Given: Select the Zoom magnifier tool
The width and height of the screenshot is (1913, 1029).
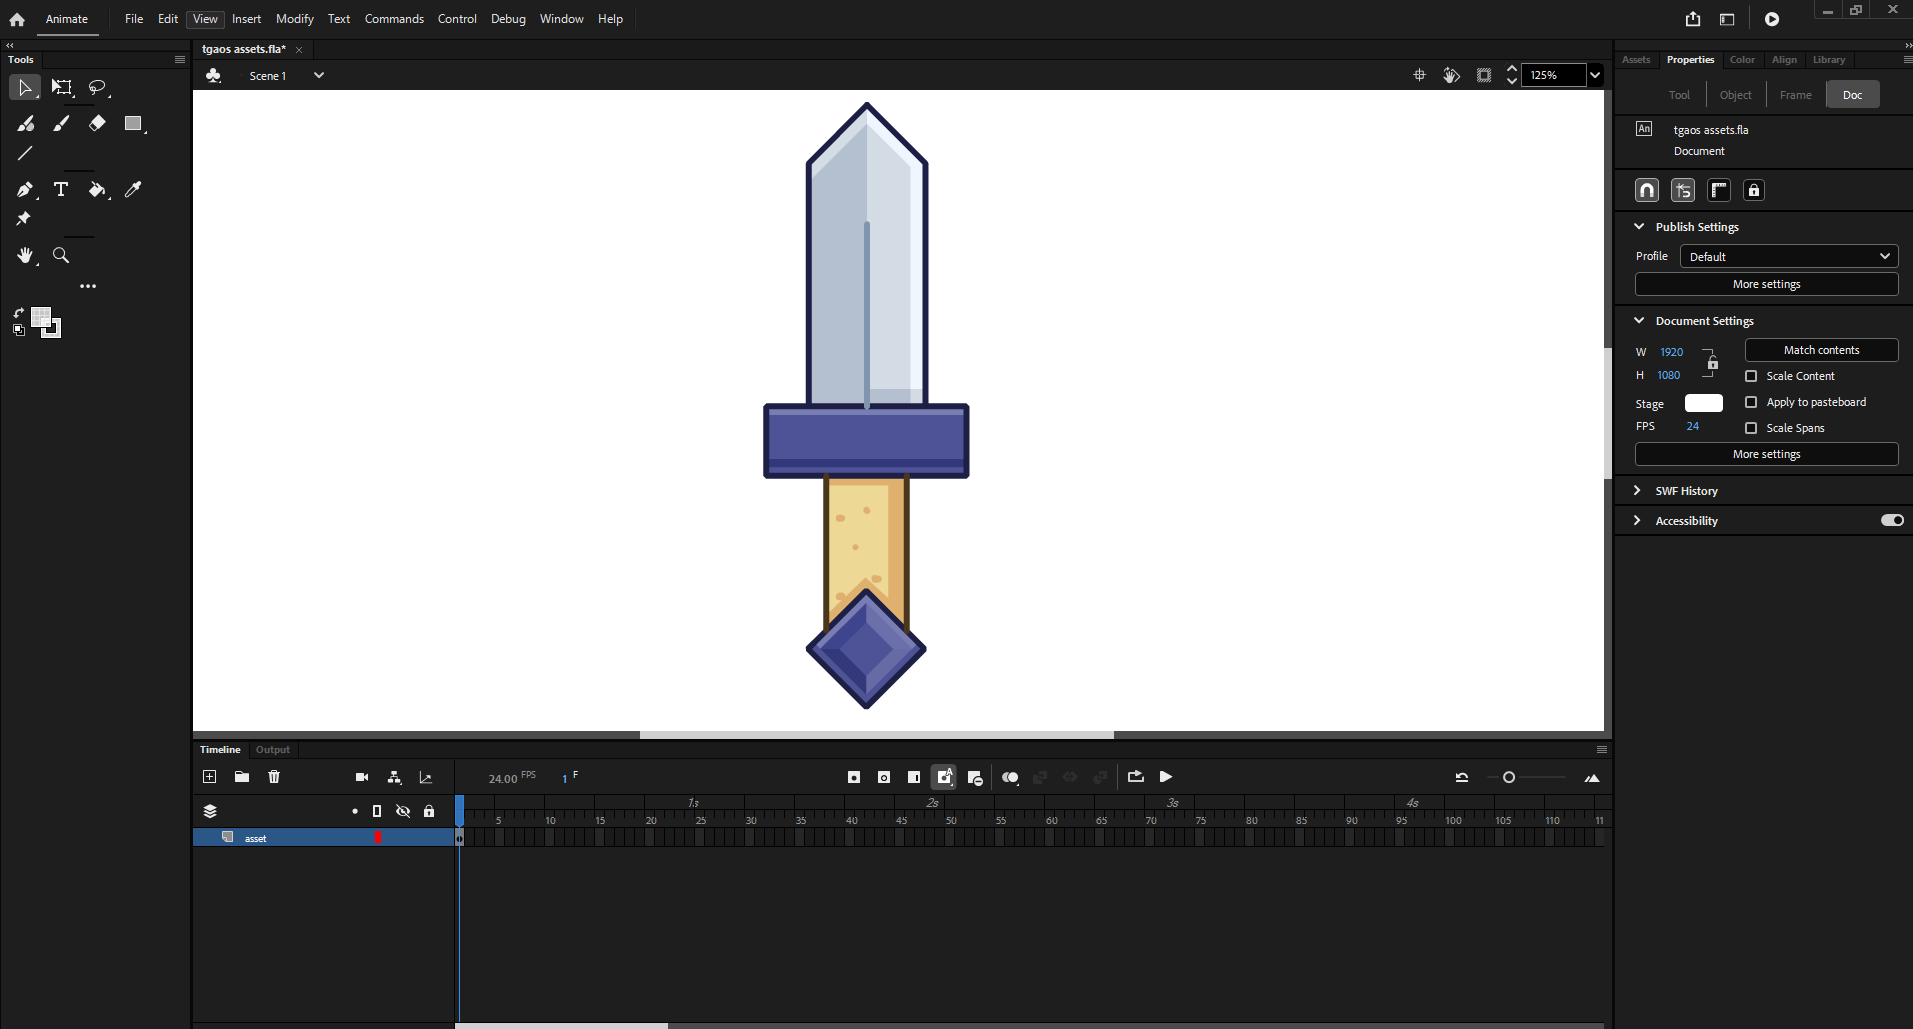Looking at the screenshot, I should pyautogui.click(x=61, y=256).
